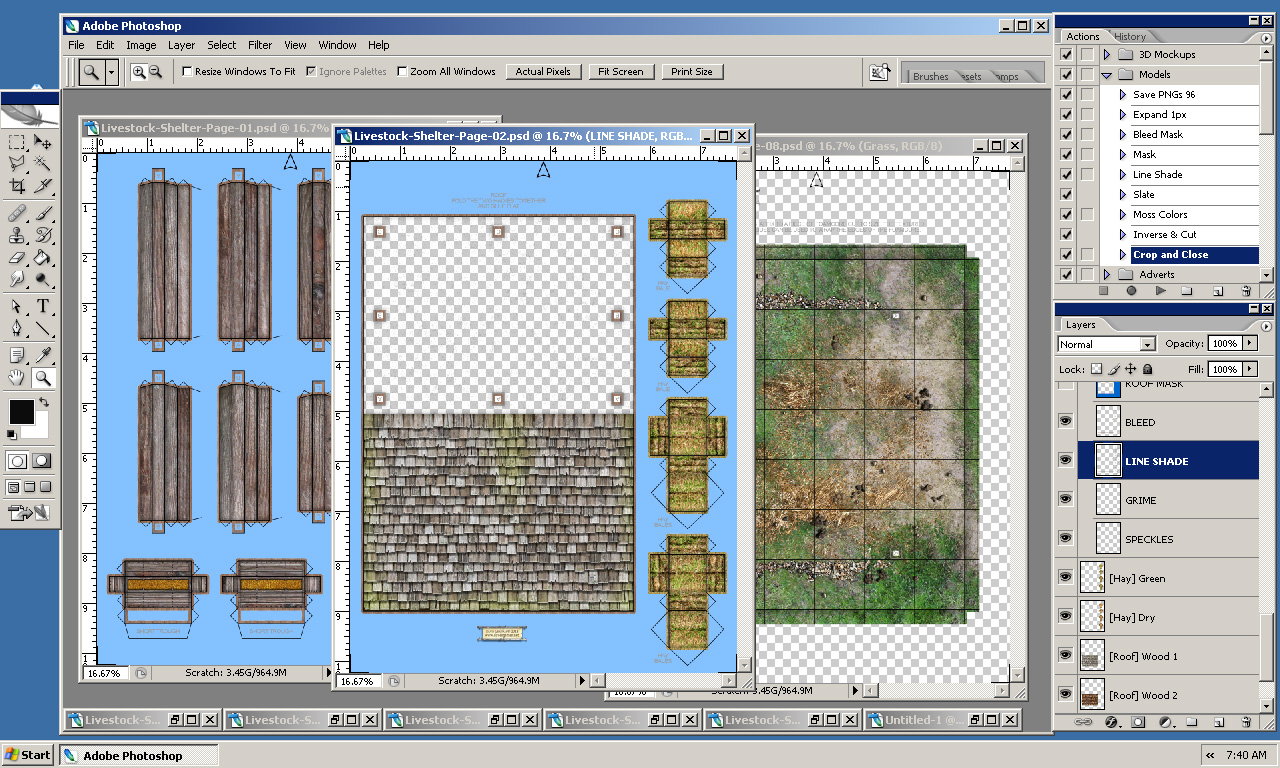Image resolution: width=1280 pixels, height=768 pixels.
Task: Click the Windows Start button
Action: (28, 755)
